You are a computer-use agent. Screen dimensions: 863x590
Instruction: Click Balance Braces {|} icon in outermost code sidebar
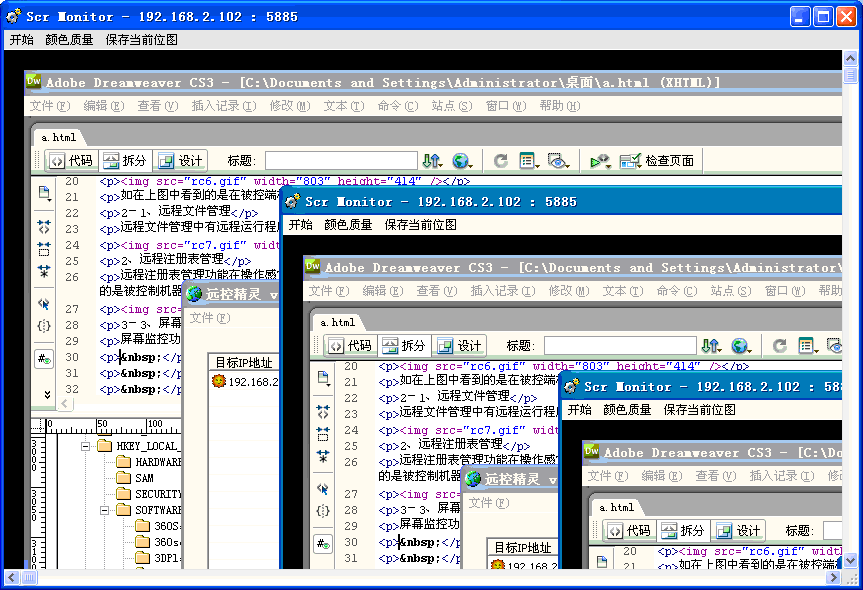[x=44, y=326]
